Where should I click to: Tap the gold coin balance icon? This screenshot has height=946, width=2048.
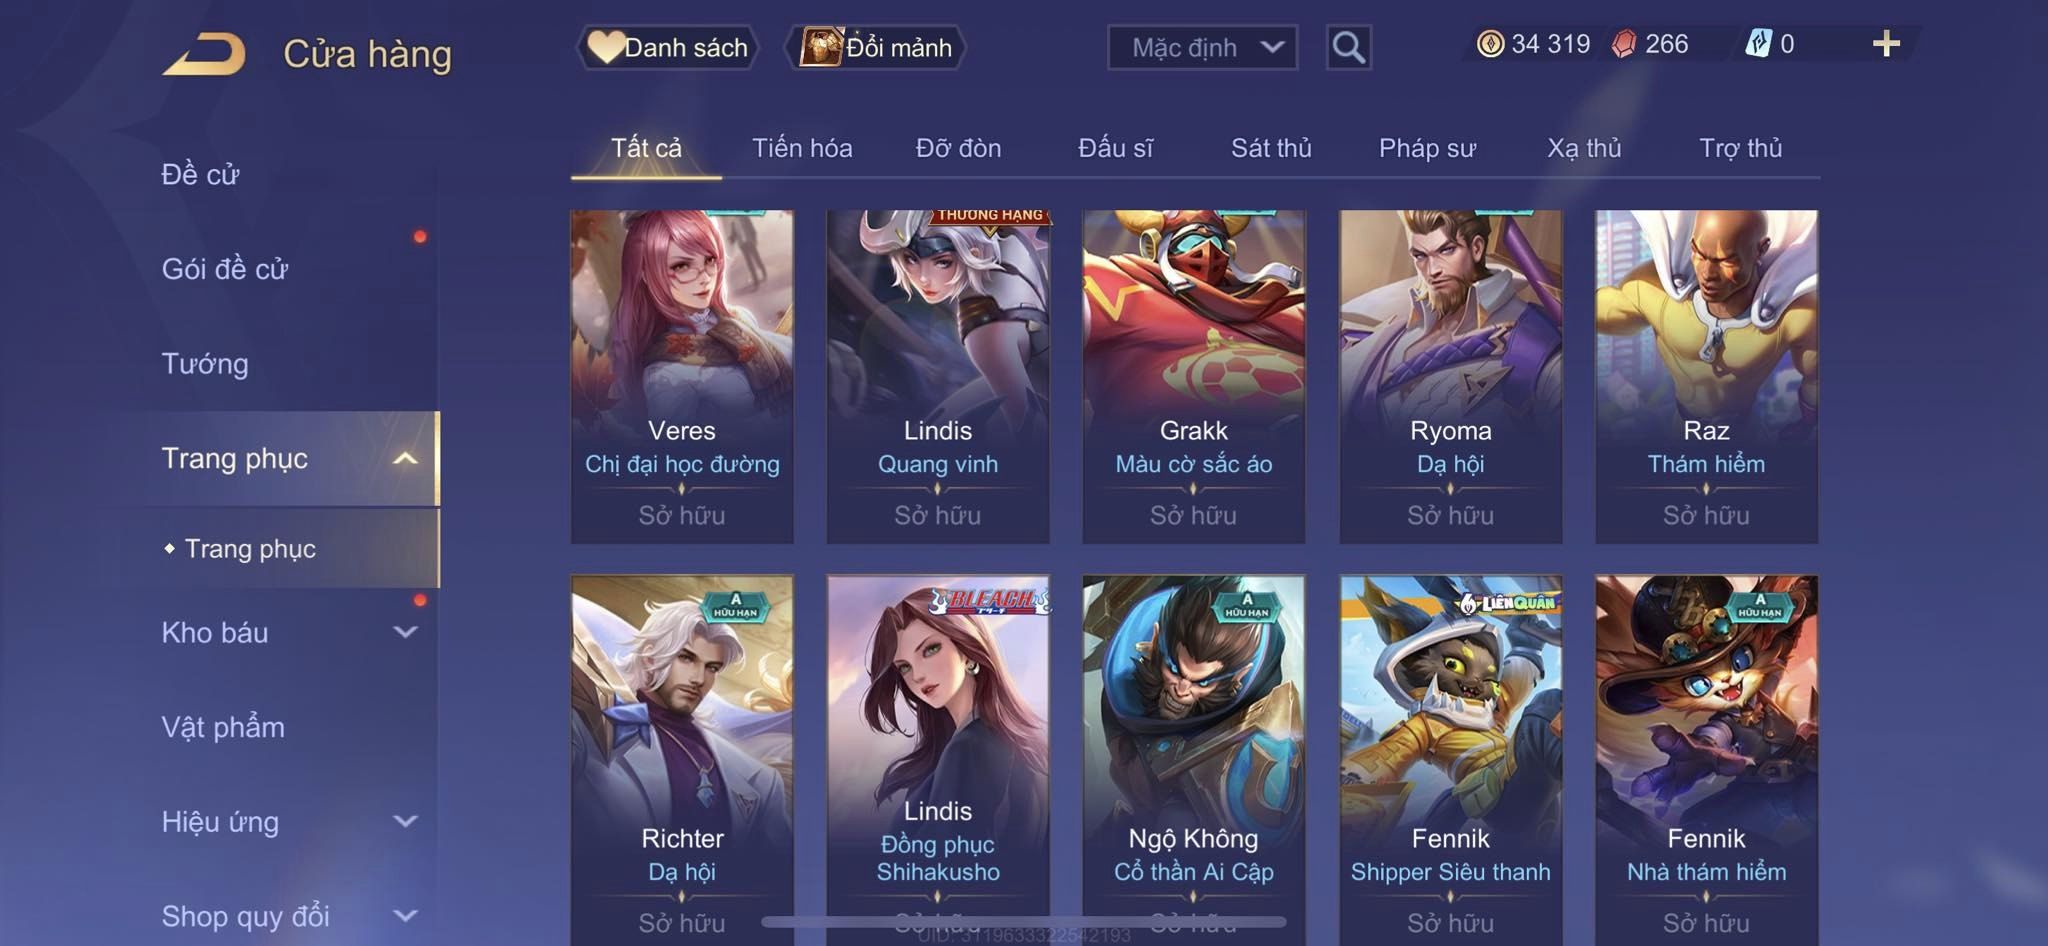[x=1490, y=44]
